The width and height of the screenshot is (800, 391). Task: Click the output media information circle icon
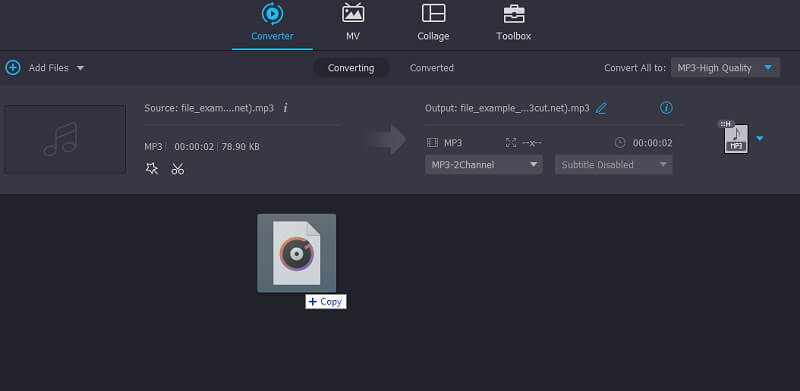(666, 108)
